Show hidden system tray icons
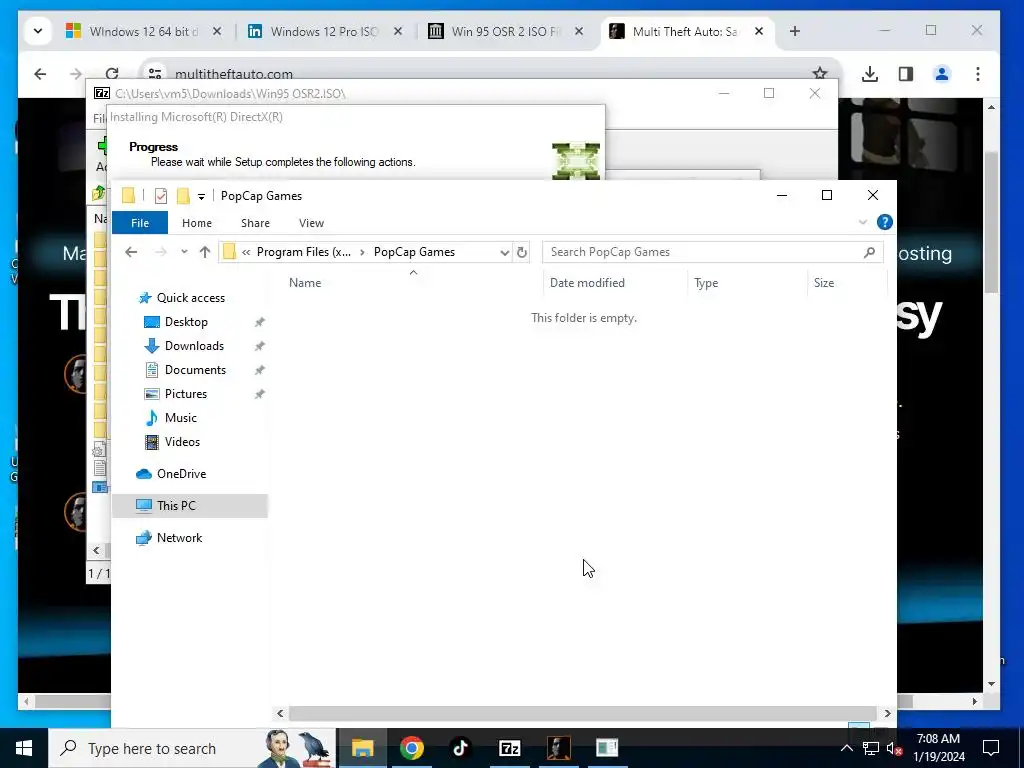Image resolution: width=1024 pixels, height=768 pixels. click(846, 748)
